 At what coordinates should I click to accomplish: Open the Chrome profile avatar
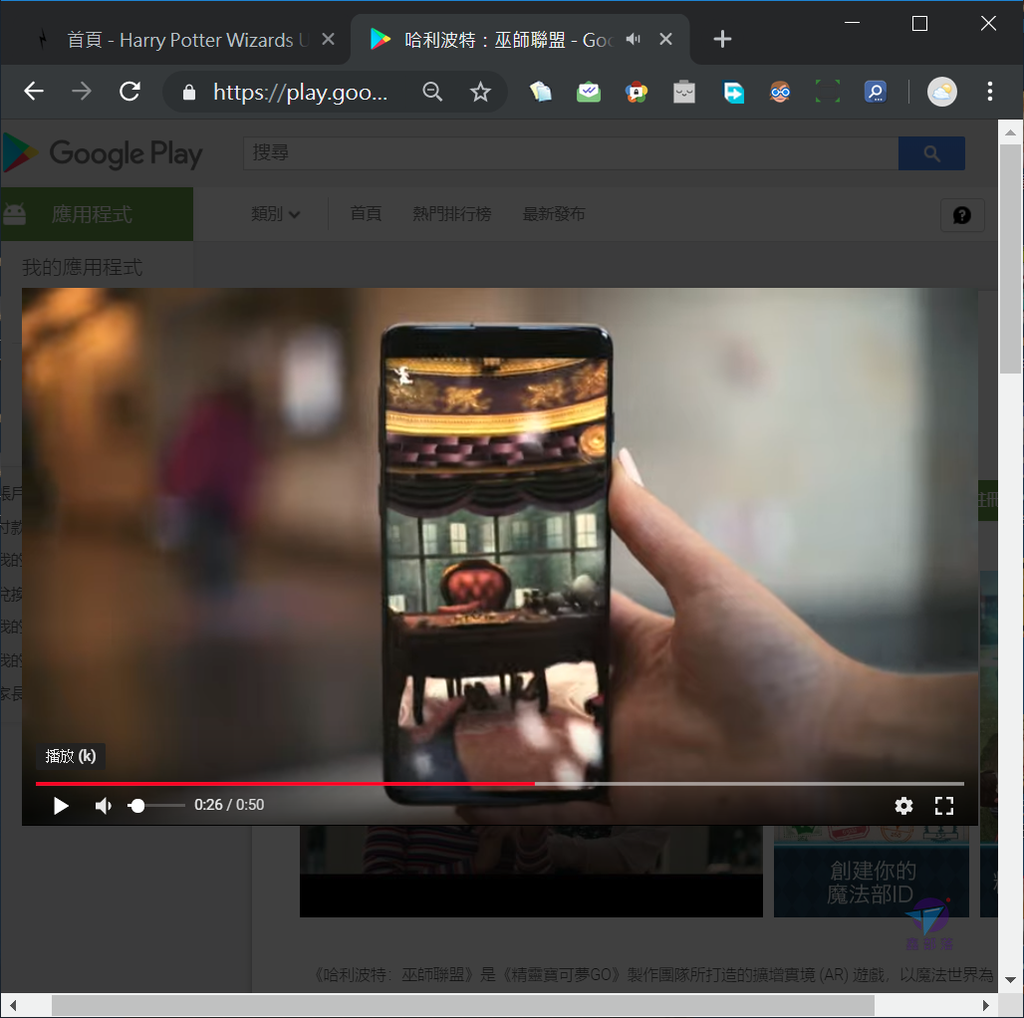coord(942,91)
